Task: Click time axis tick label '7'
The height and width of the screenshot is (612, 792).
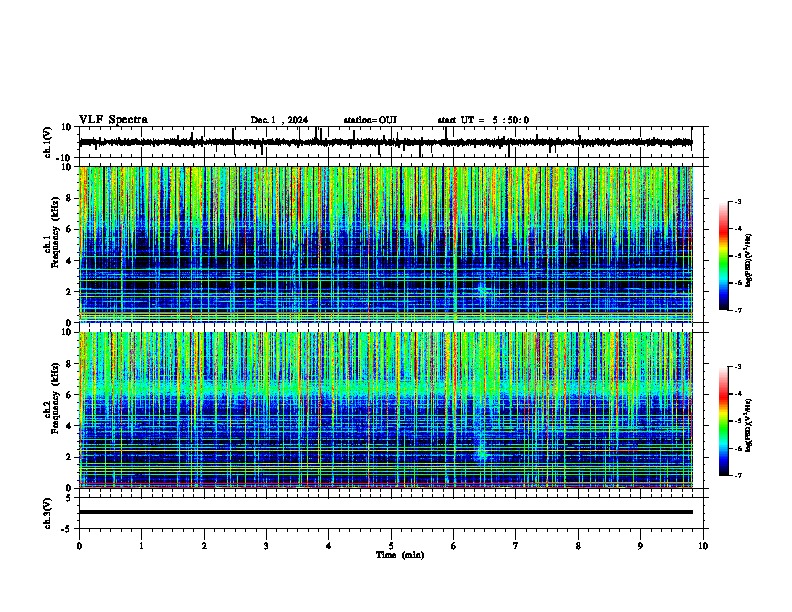Action: tap(516, 546)
